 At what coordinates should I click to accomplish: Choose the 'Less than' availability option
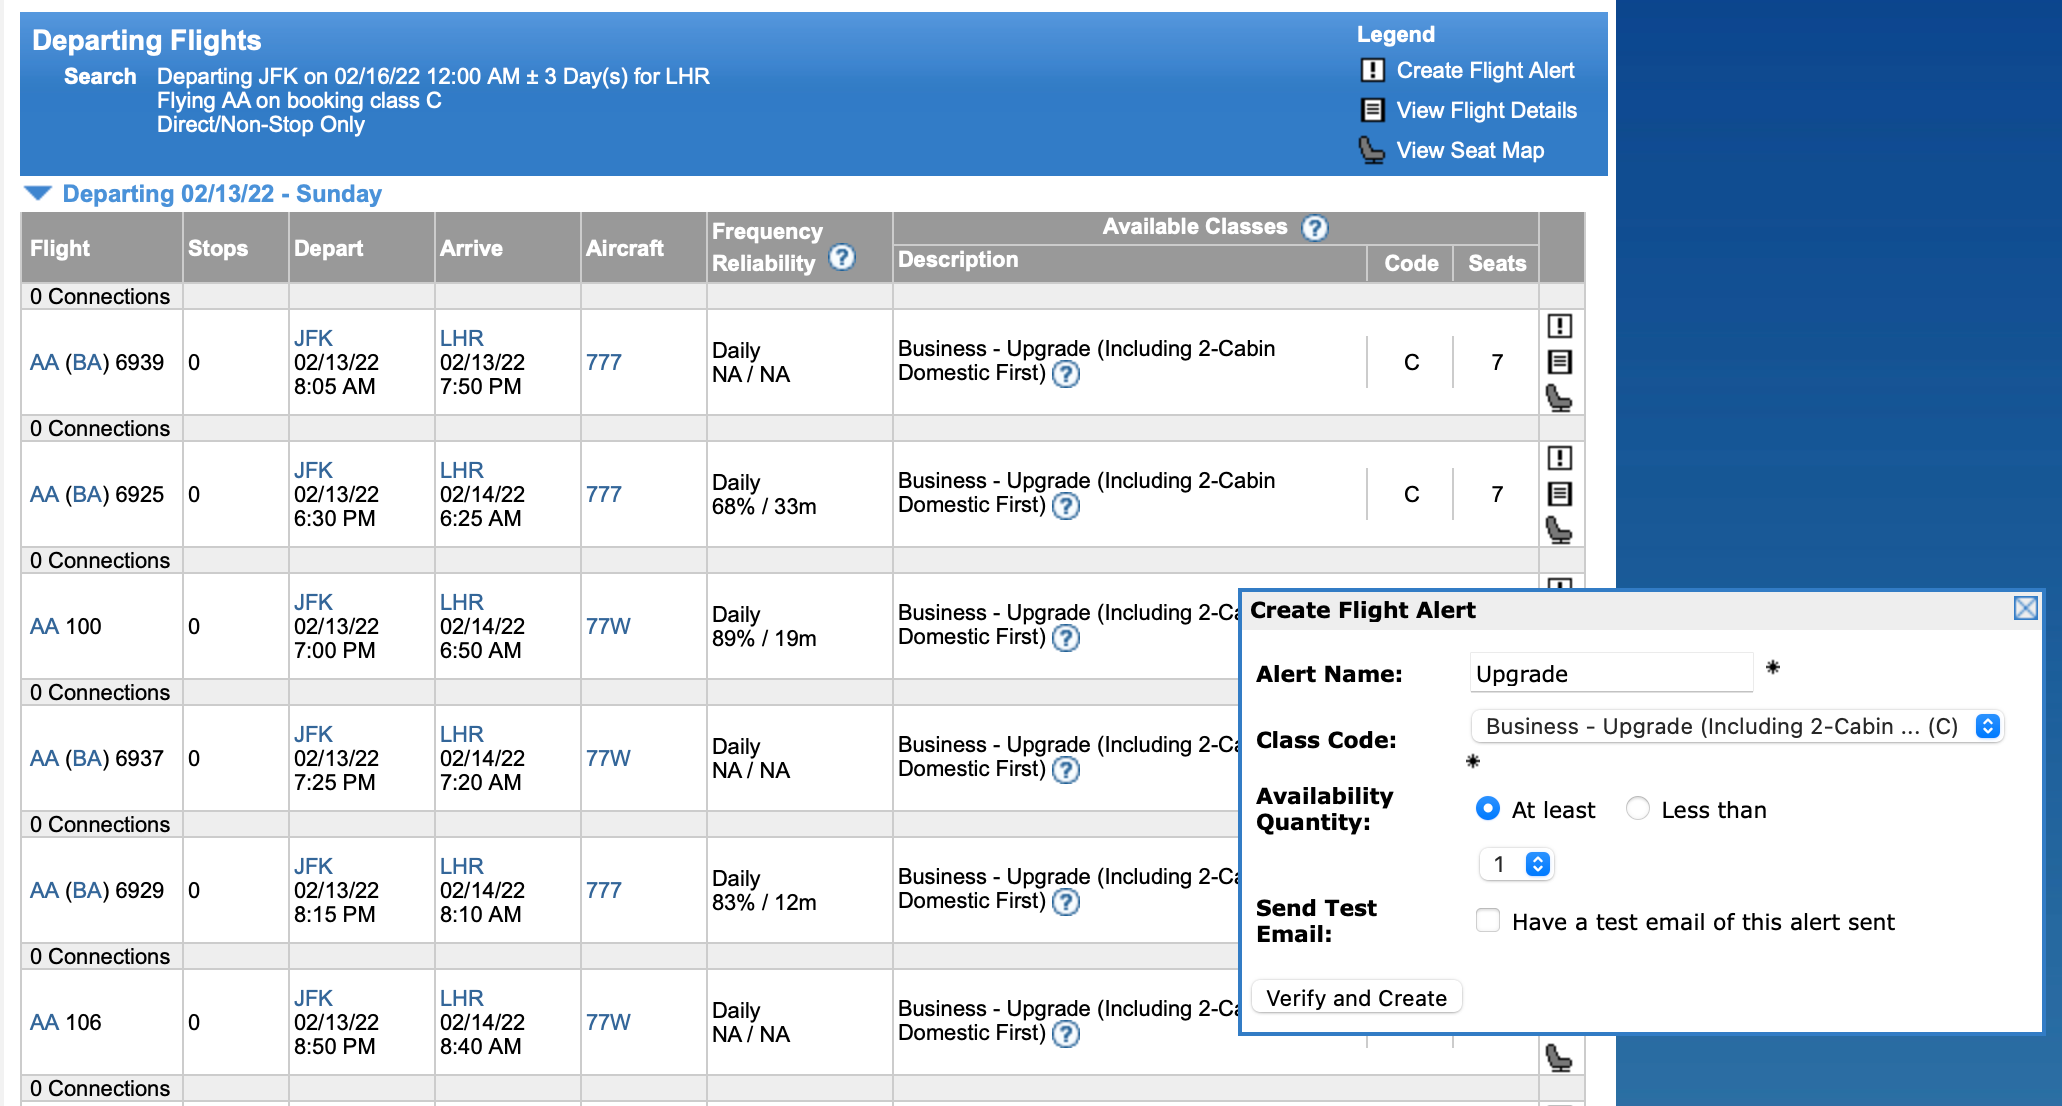coord(1637,809)
